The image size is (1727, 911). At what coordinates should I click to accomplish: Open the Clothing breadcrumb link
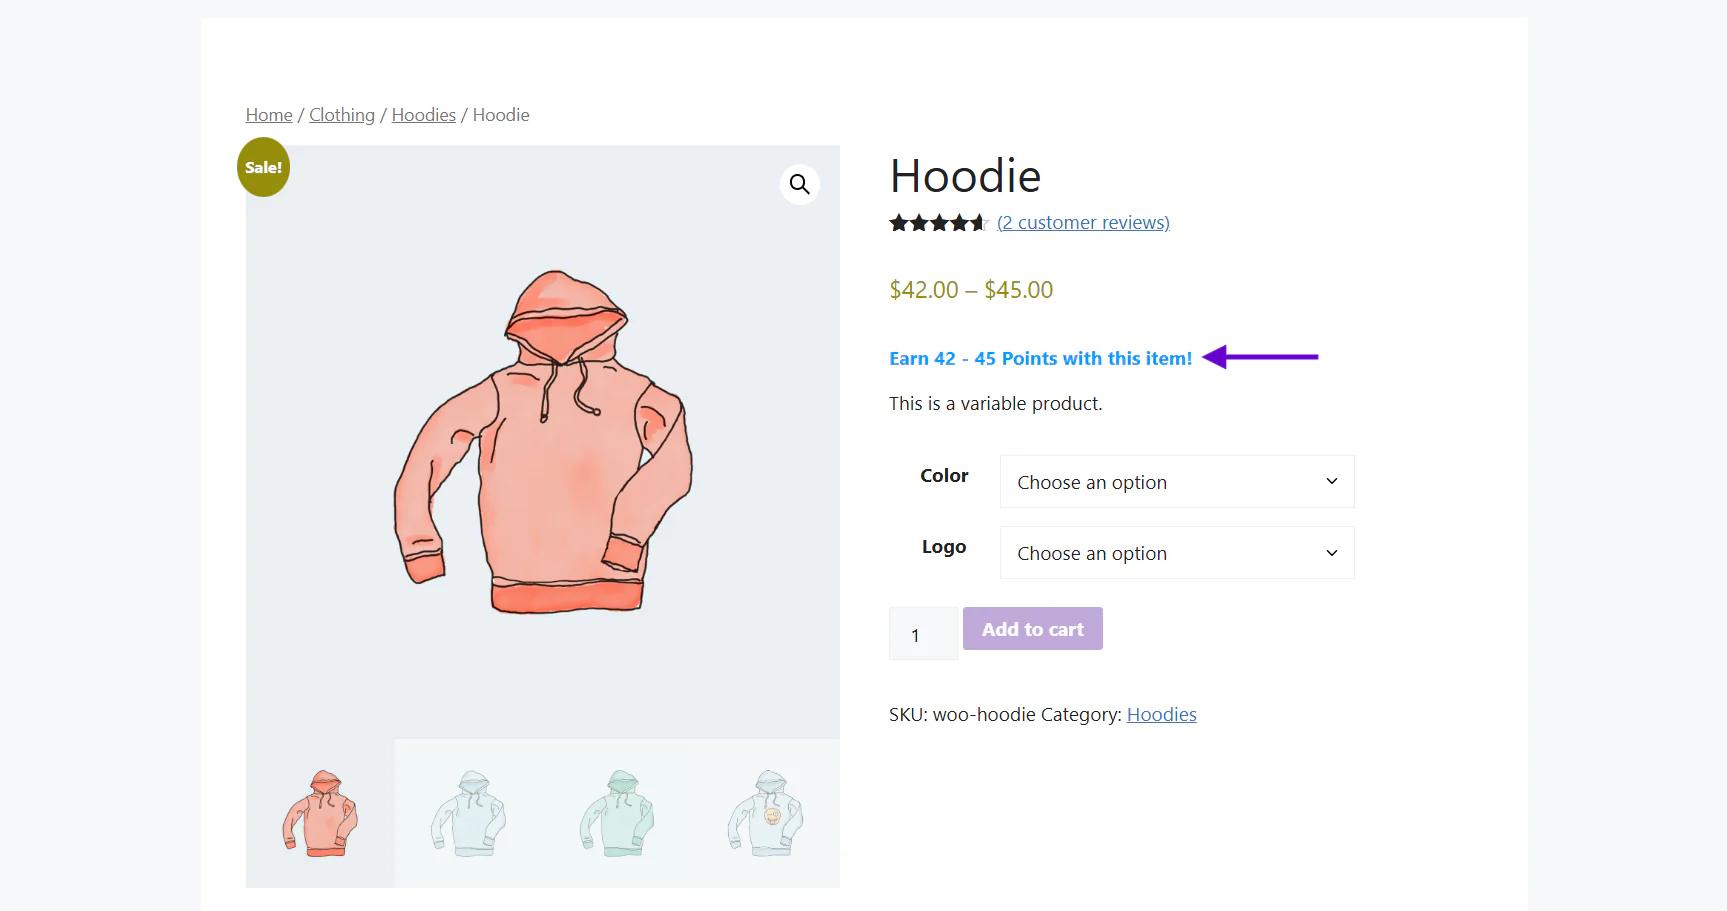click(x=342, y=115)
